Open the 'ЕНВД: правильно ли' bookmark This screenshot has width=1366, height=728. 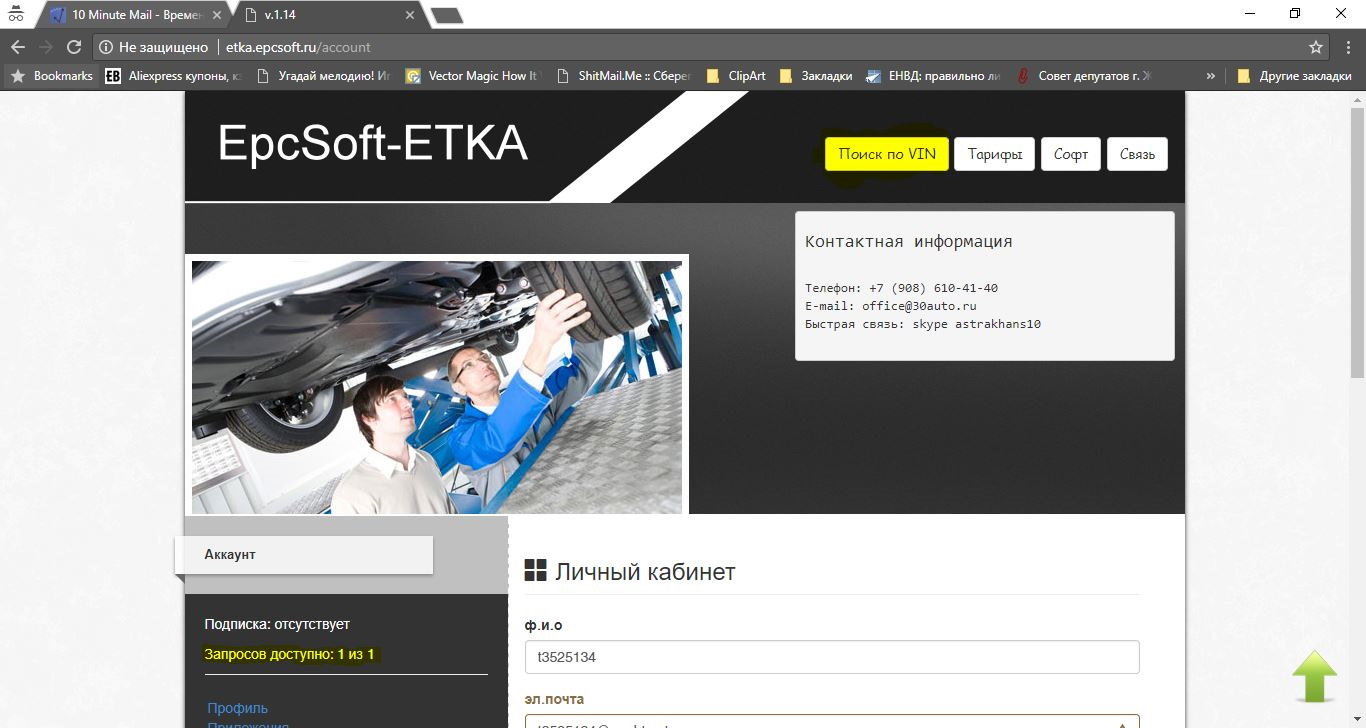933,76
